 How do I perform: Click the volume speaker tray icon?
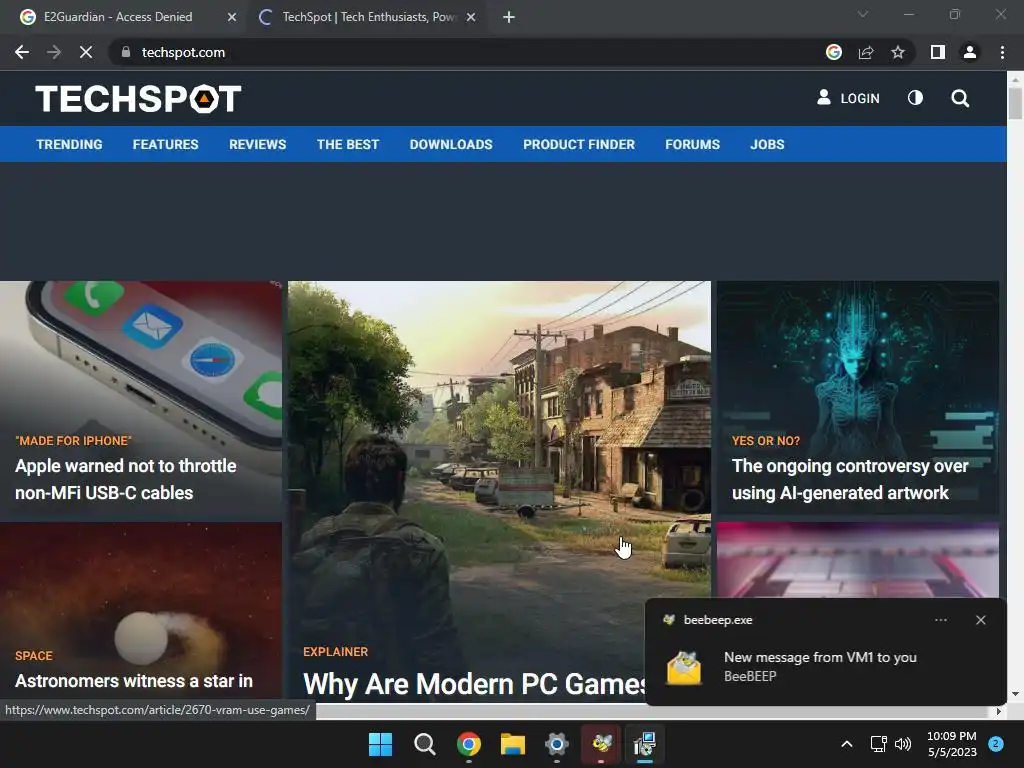click(x=903, y=744)
